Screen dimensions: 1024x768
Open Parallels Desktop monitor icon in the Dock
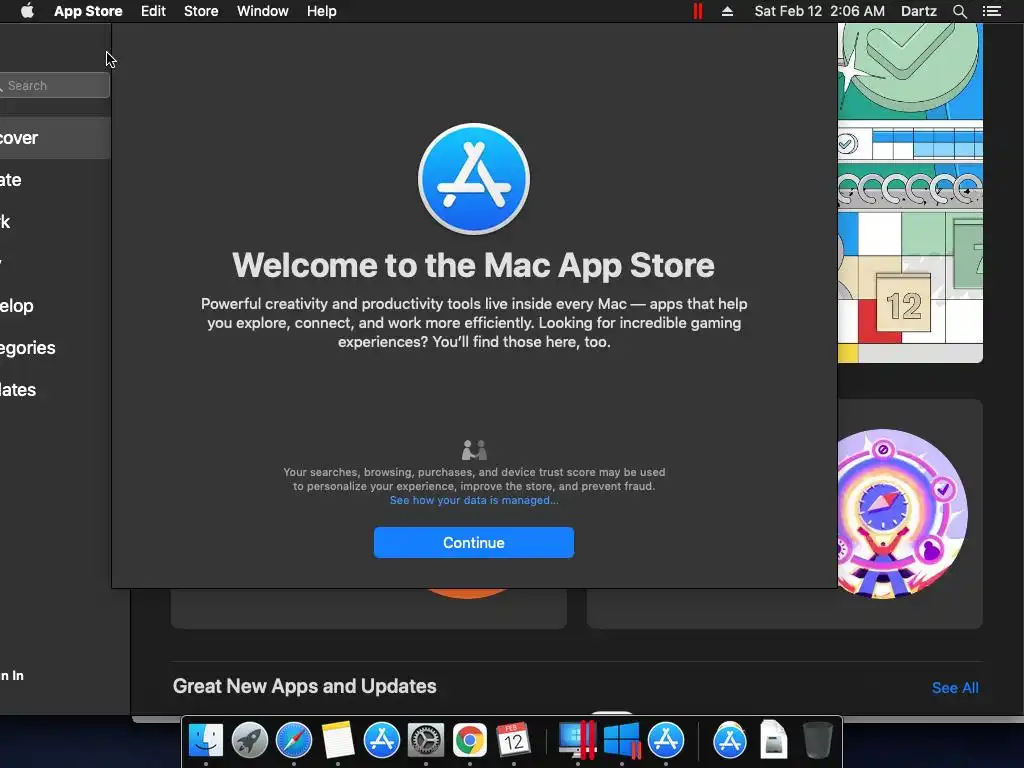pos(577,741)
